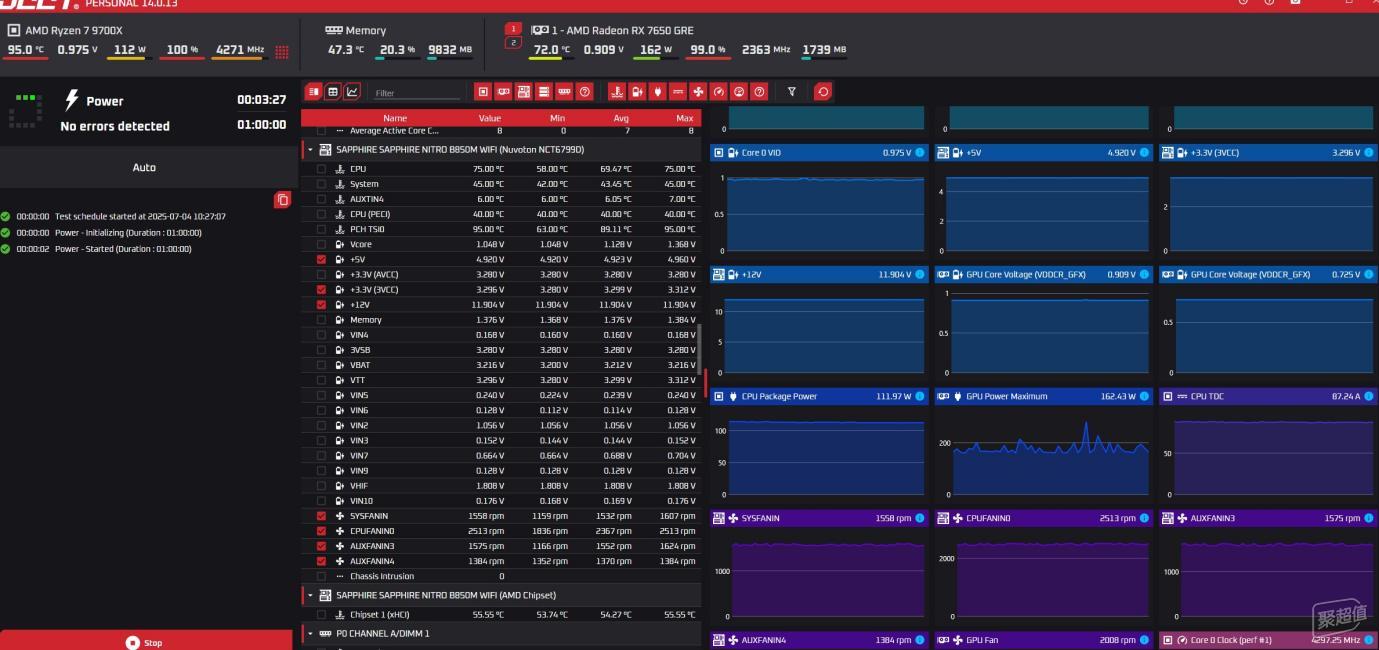
Task: Sort table by Max column
Action: [x=684, y=118]
